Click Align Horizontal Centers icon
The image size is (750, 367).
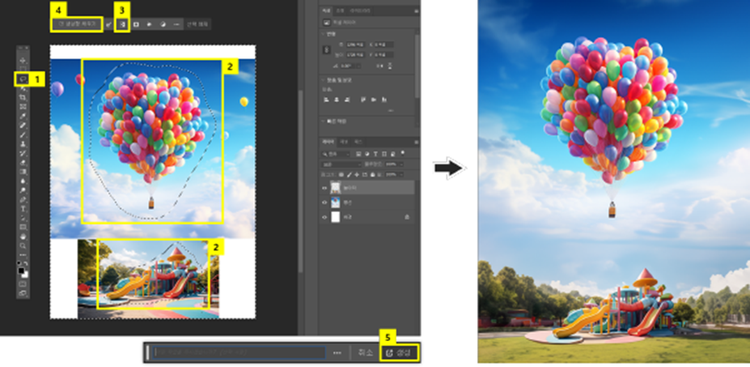(x=336, y=100)
